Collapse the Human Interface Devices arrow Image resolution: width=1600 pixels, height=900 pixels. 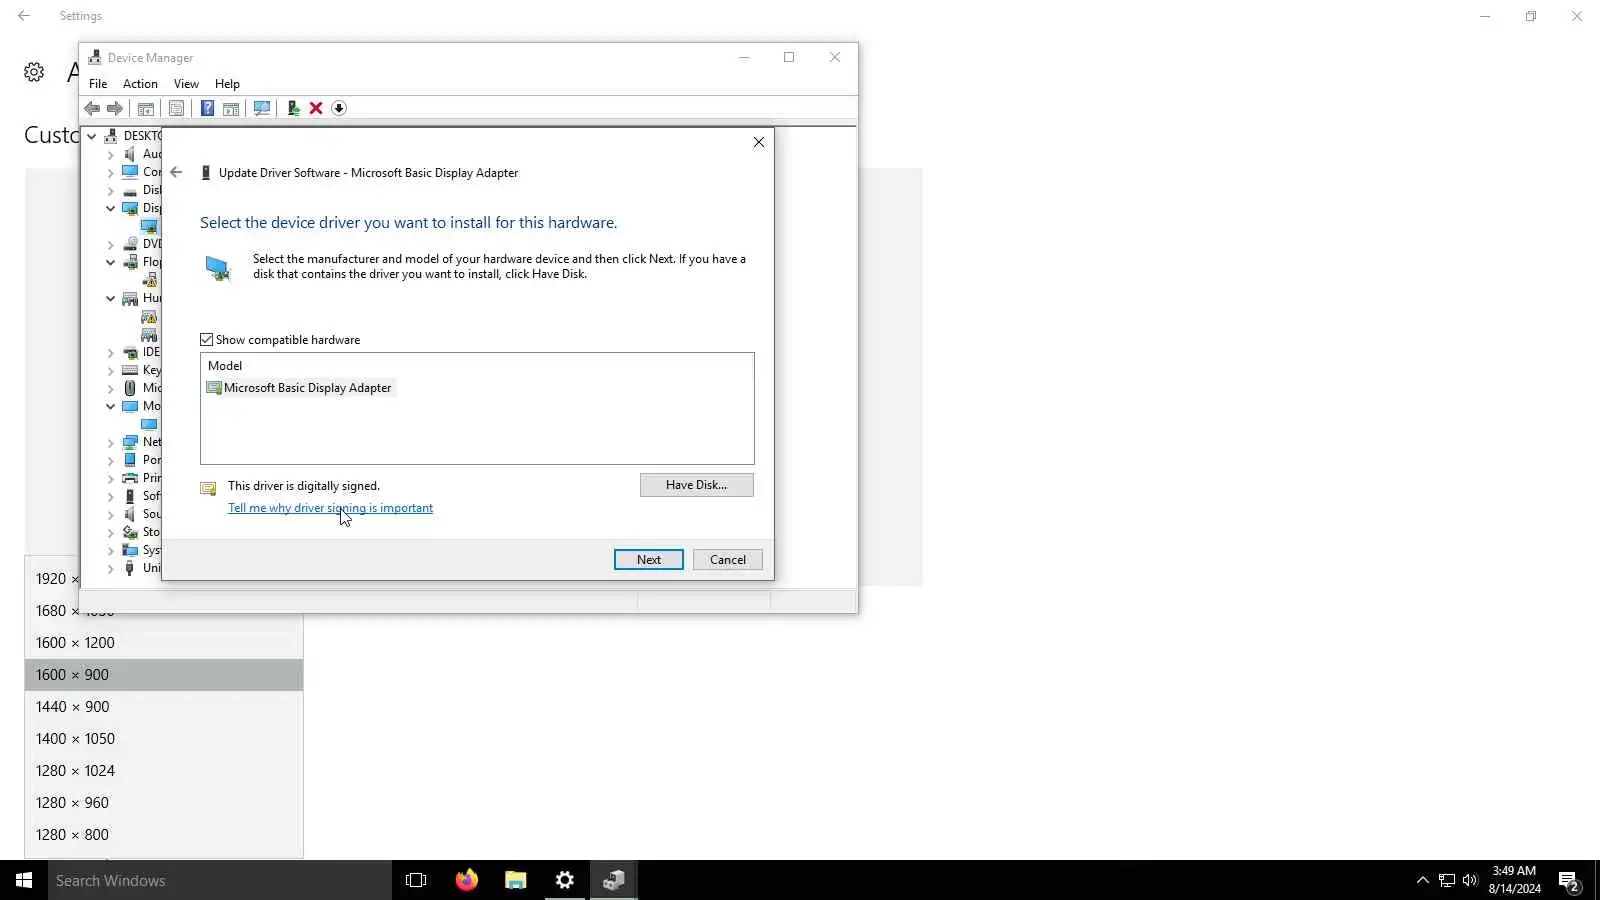(111, 298)
